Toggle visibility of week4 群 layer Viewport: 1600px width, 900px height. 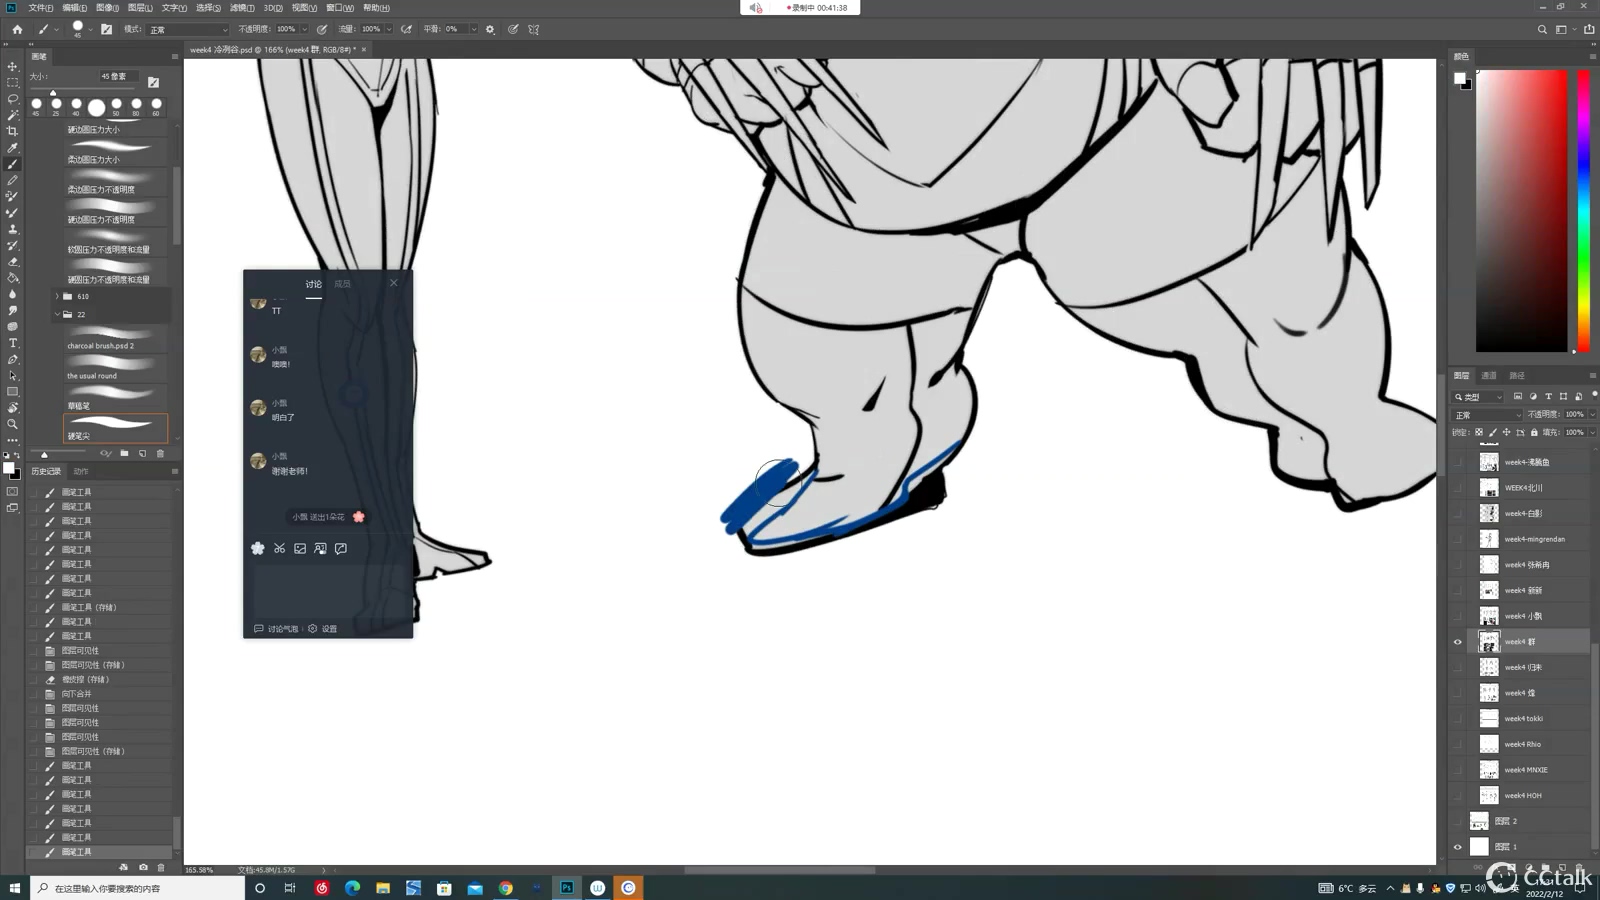coord(1458,642)
